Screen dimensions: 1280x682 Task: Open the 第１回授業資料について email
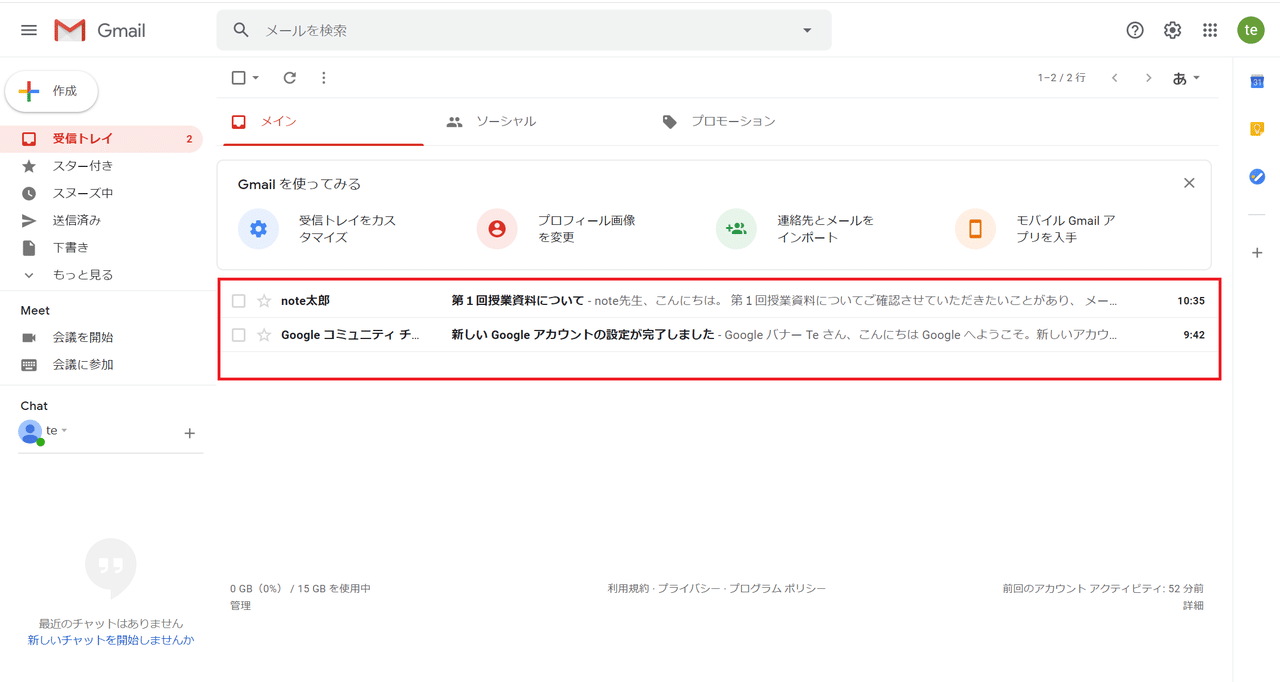point(718,301)
